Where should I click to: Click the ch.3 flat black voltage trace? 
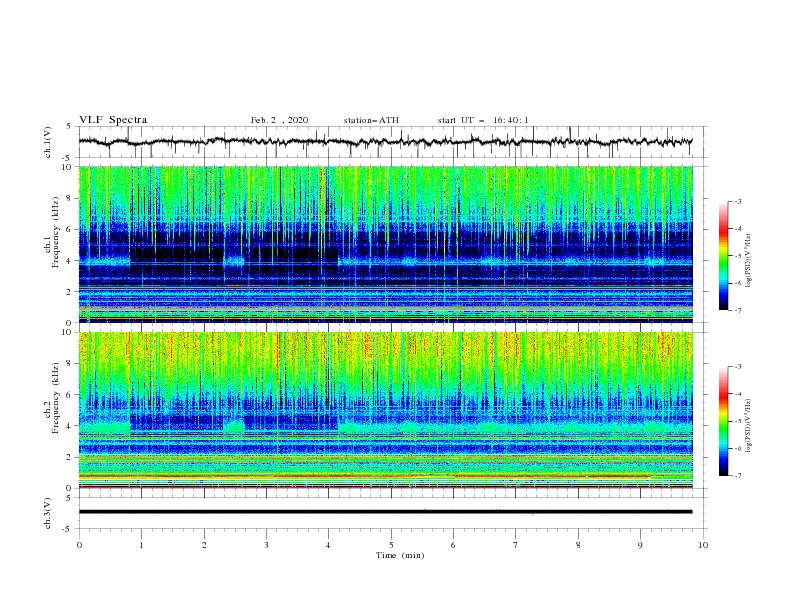click(x=385, y=512)
